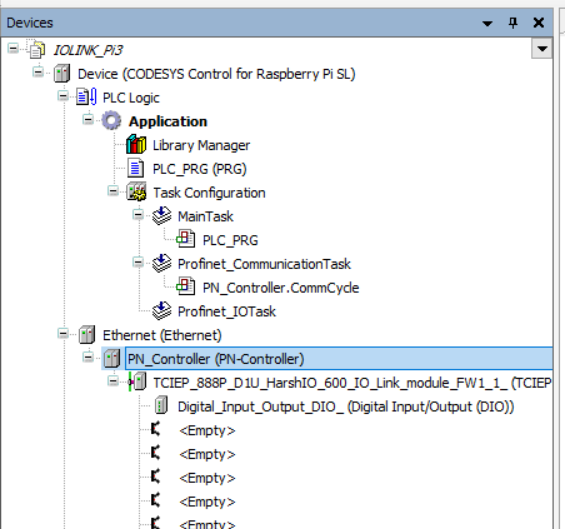Open the Devices panel header dropdown arrow
Image resolution: width=565 pixels, height=529 pixels.
[x=487, y=24]
